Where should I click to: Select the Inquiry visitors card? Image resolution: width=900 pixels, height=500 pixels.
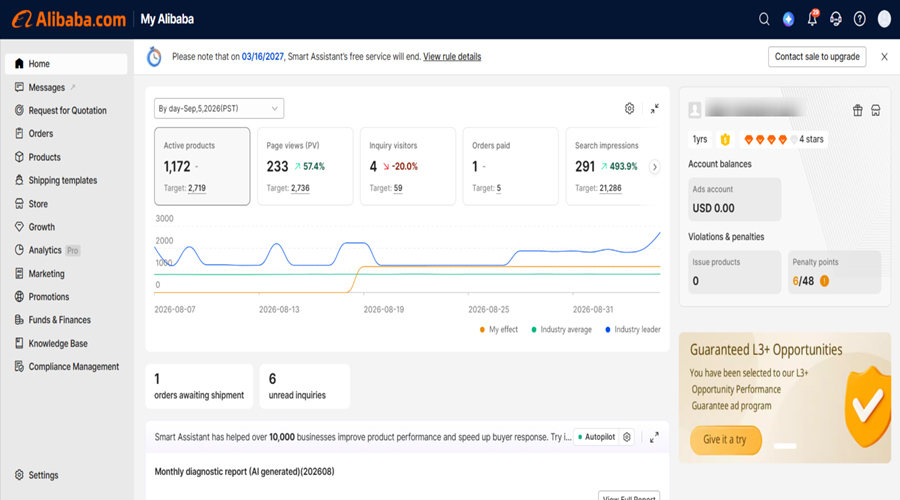pyautogui.click(x=408, y=166)
